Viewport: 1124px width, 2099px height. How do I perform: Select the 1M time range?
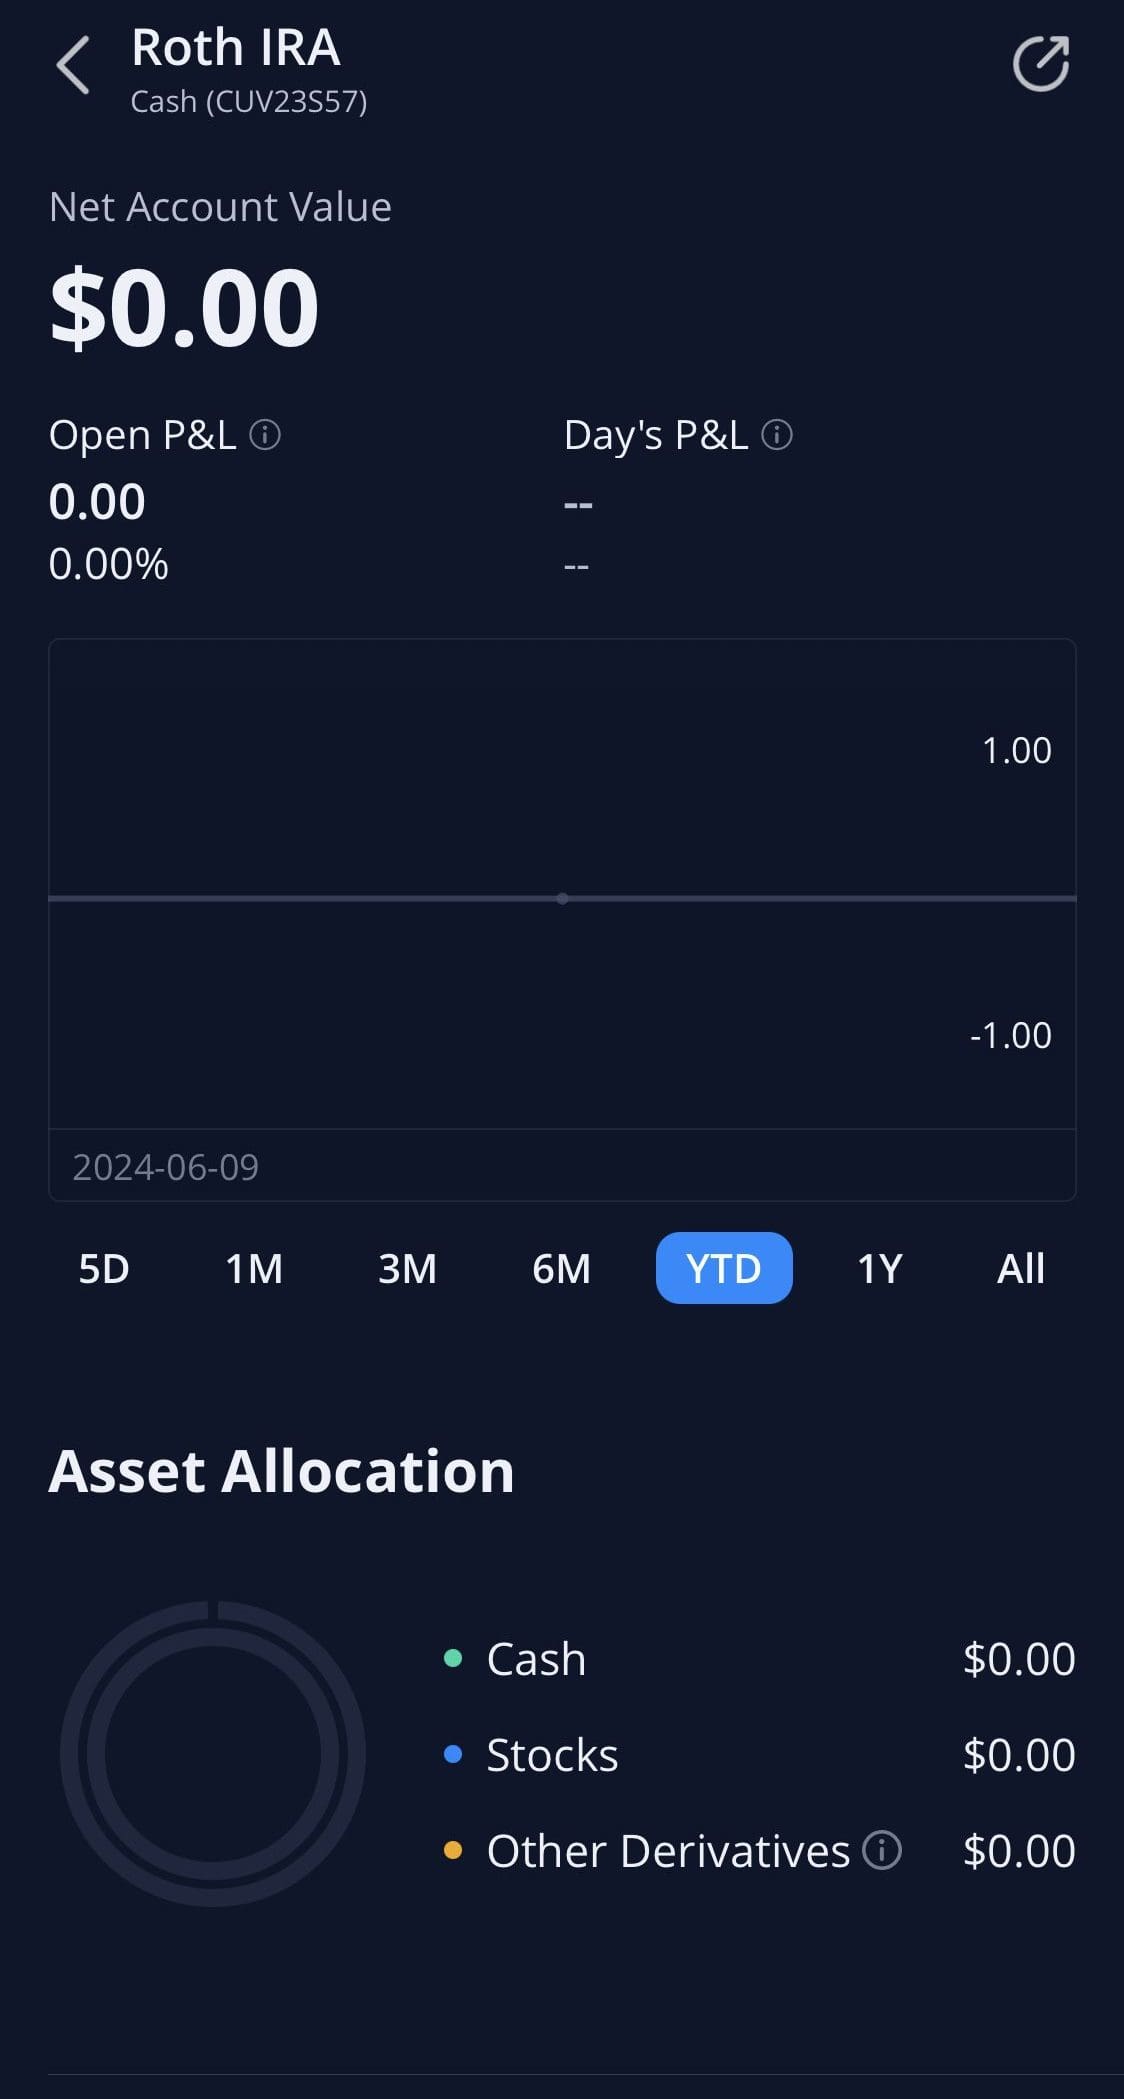point(254,1268)
